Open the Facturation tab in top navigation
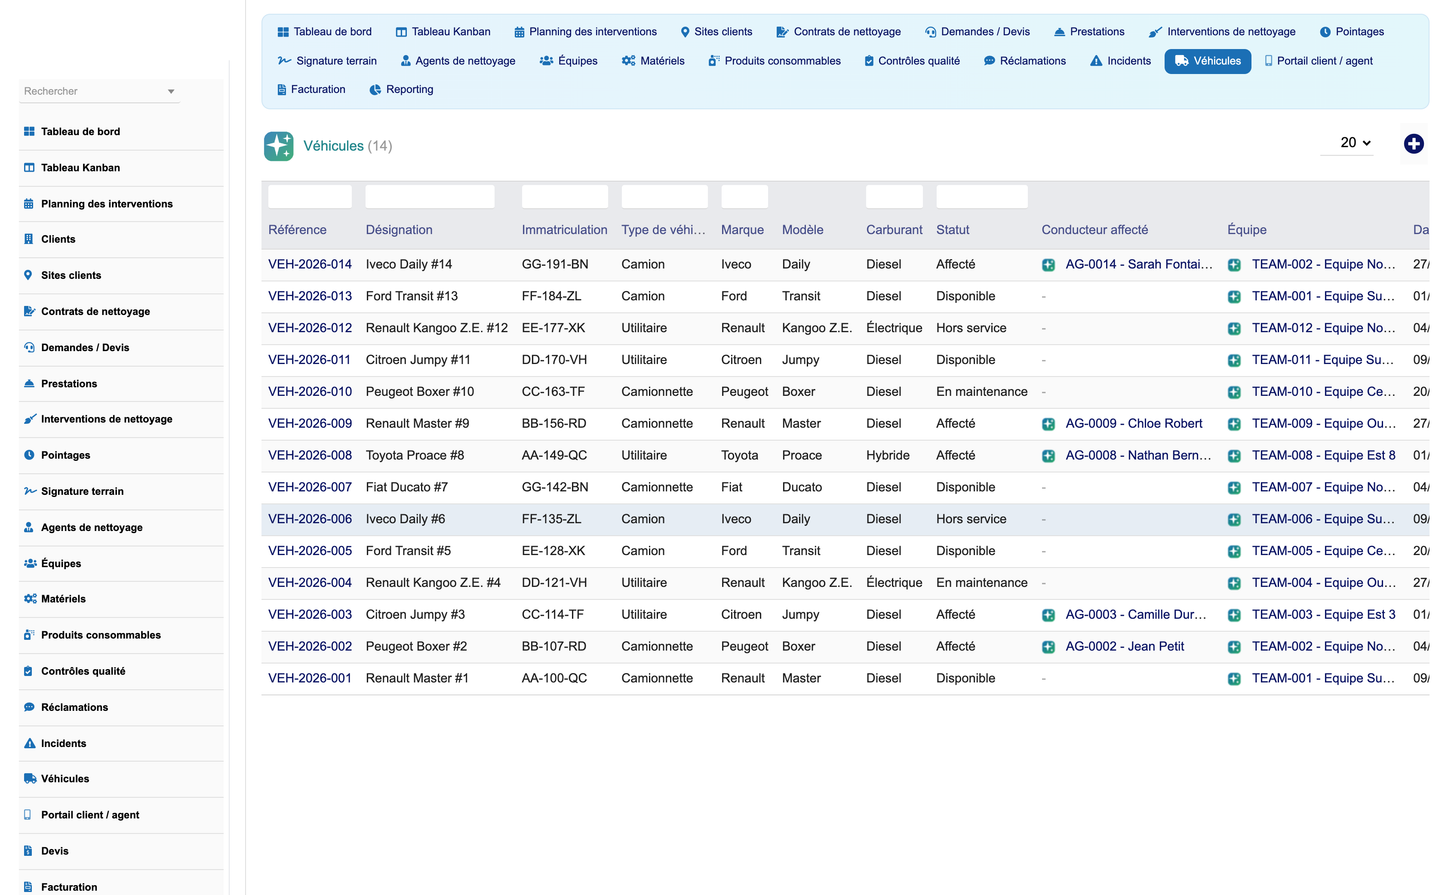Image resolution: width=1445 pixels, height=895 pixels. click(310, 90)
